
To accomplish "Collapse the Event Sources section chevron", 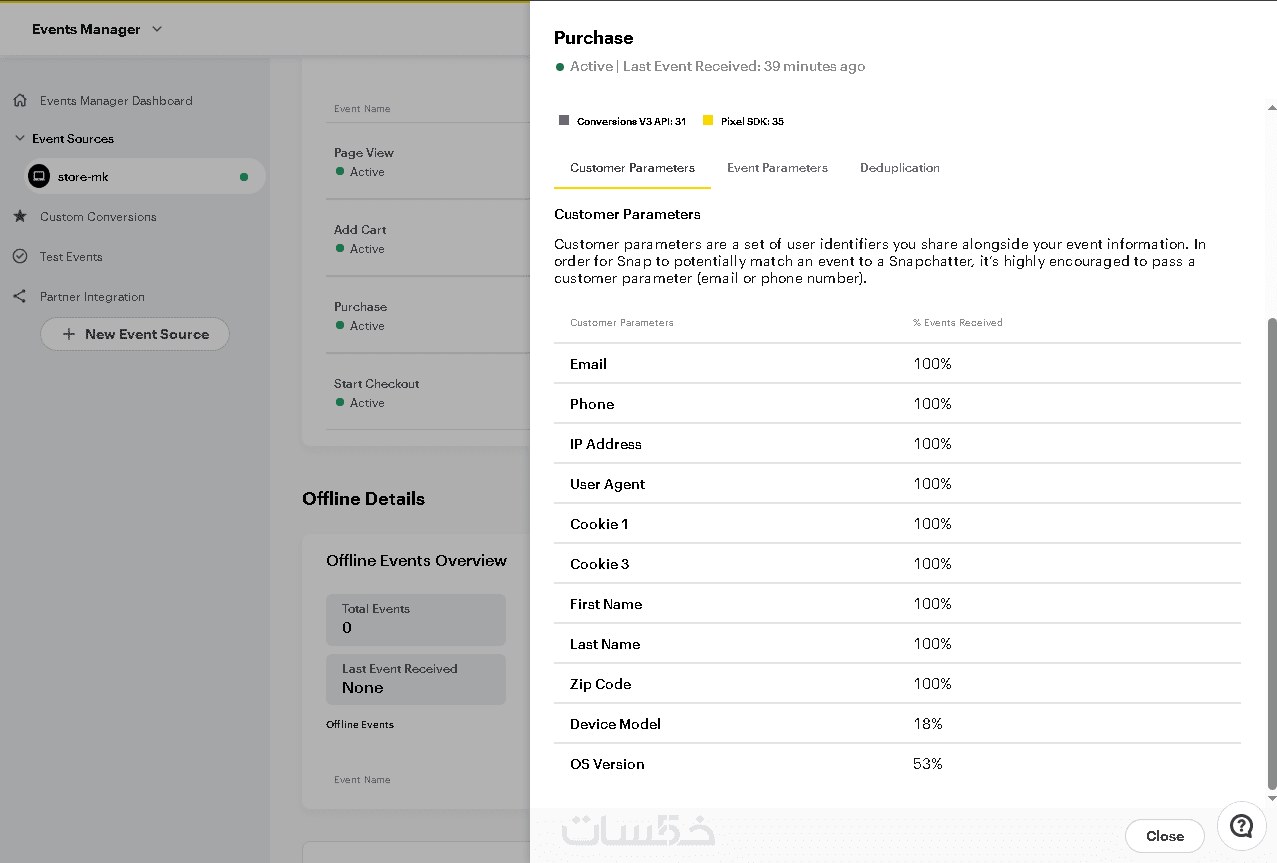I will click(20, 139).
